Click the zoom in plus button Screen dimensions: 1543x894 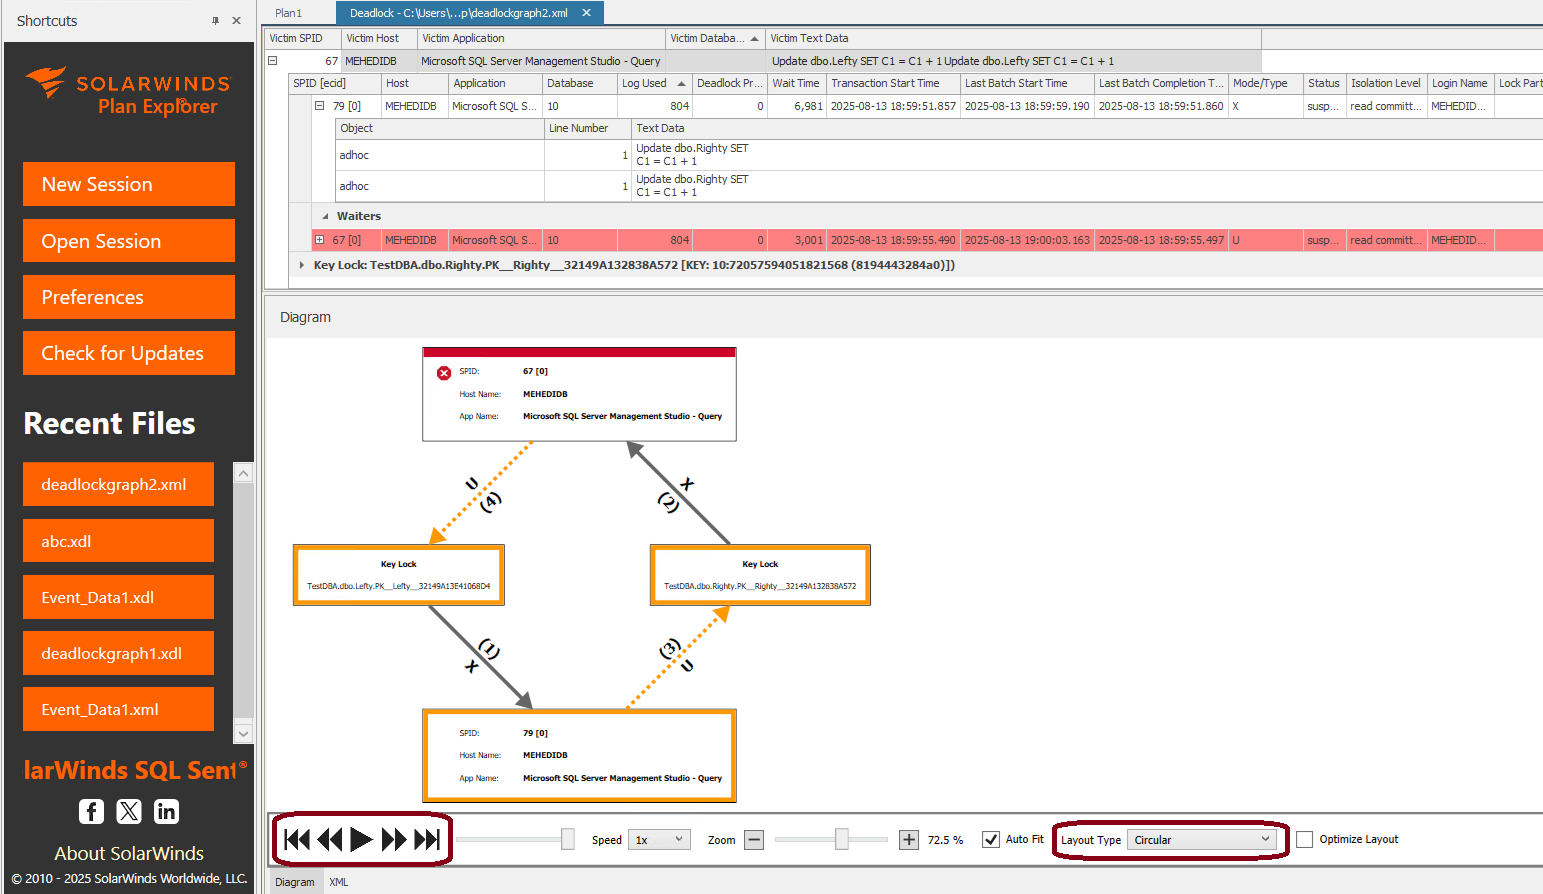click(908, 840)
